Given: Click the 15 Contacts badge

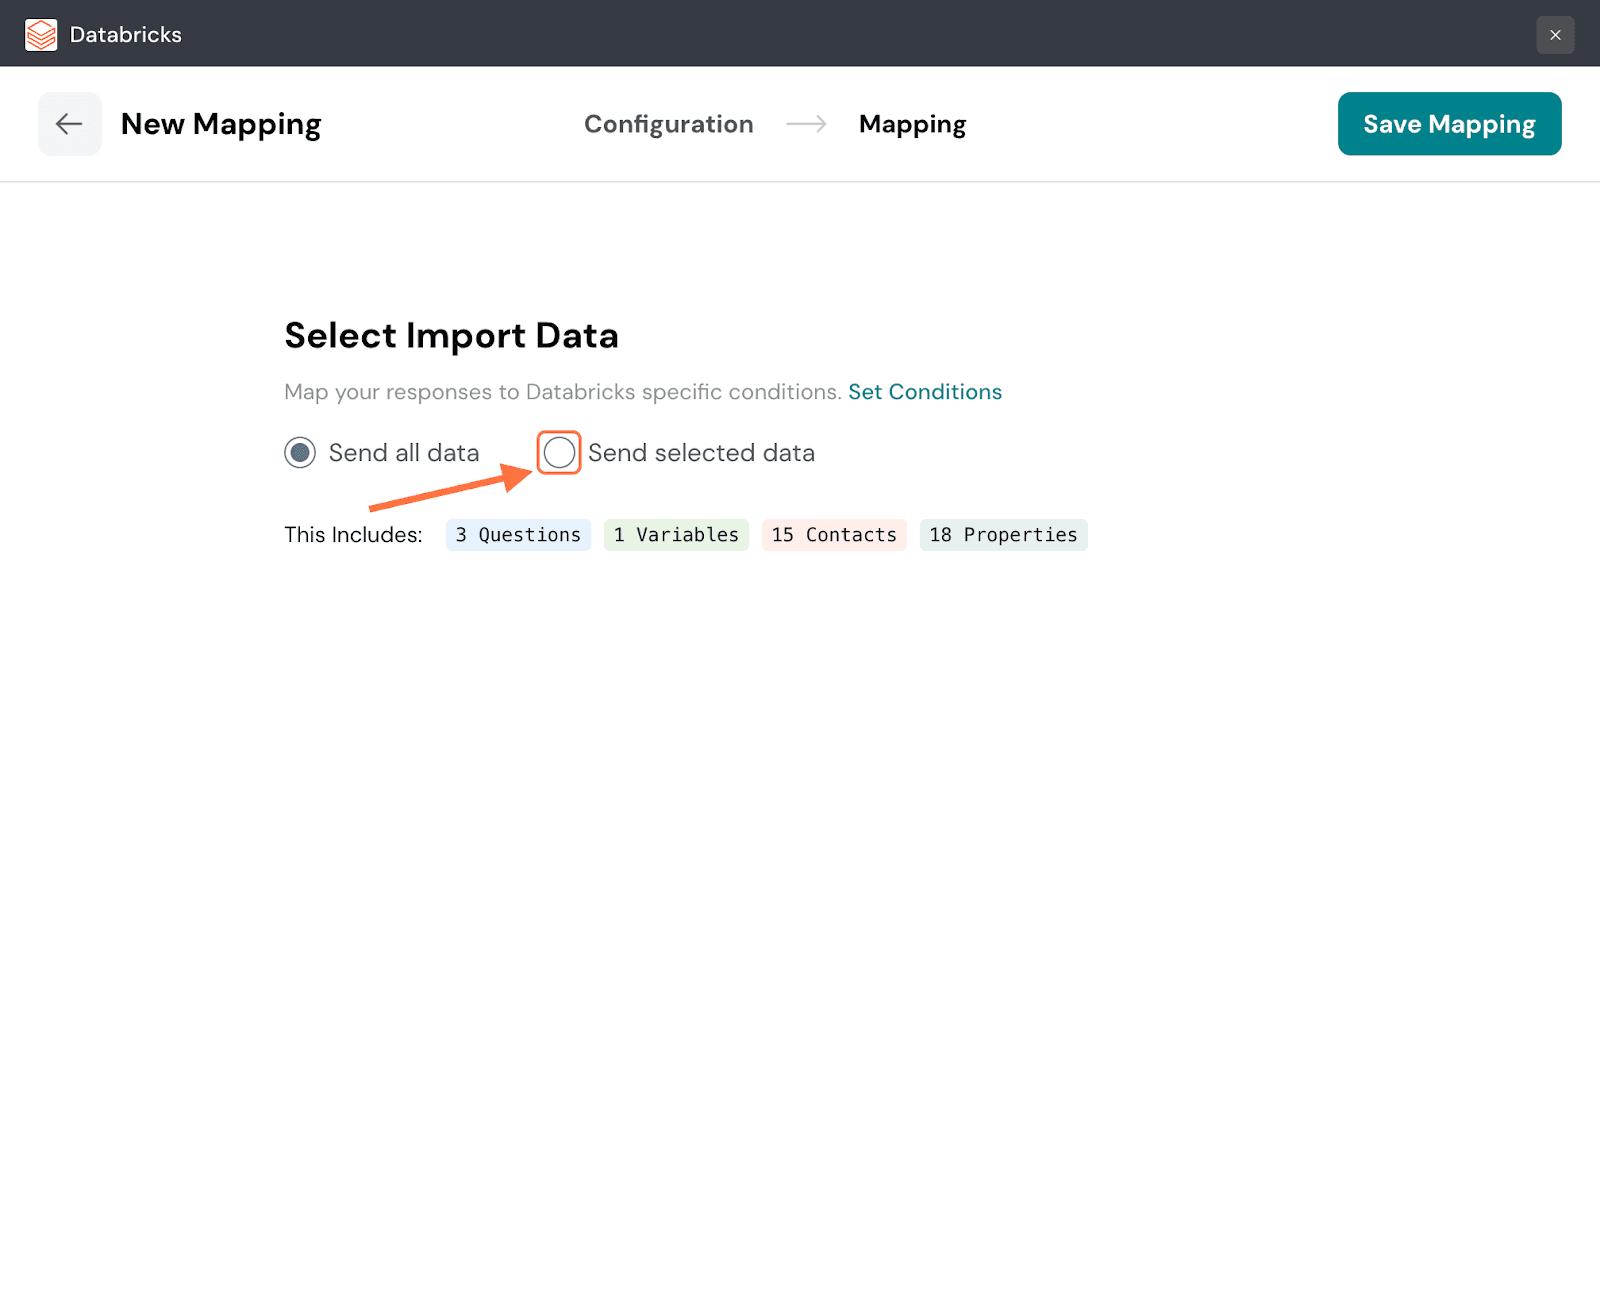Looking at the screenshot, I should pos(834,535).
